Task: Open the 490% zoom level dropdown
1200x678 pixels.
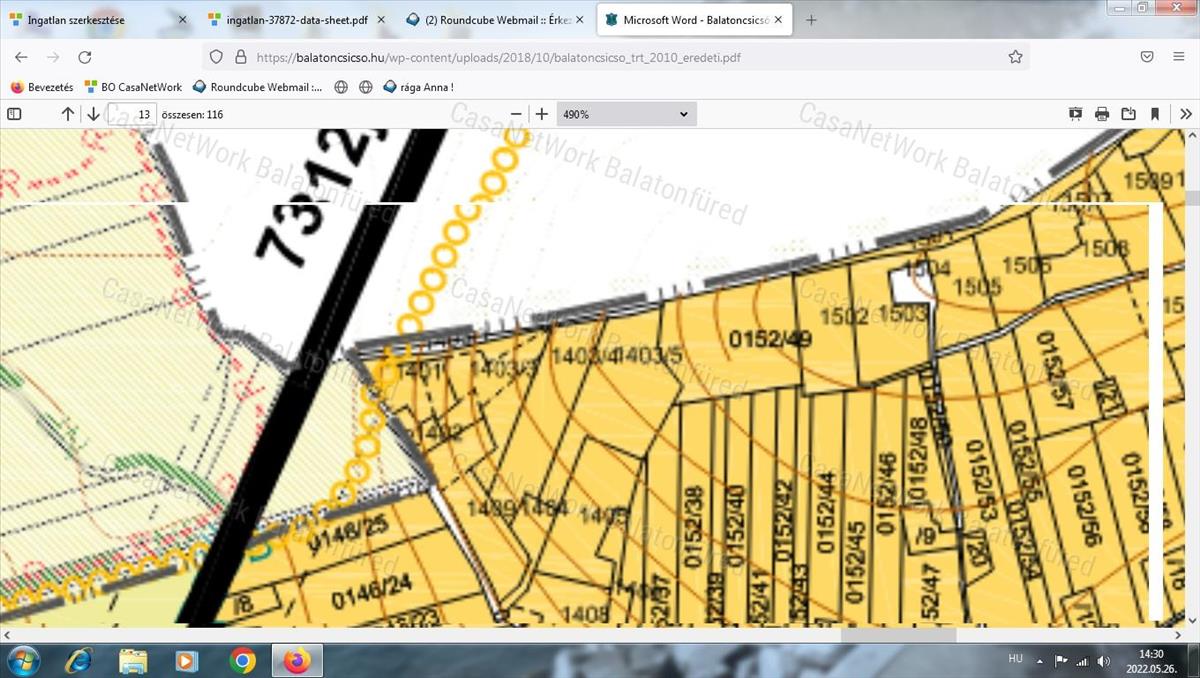Action: 626,114
